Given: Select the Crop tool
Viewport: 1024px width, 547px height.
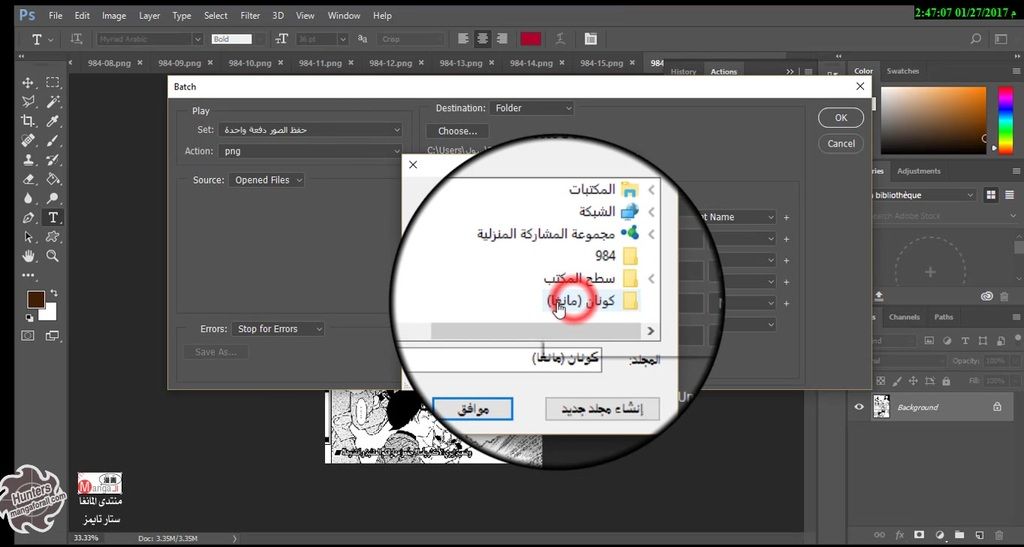Looking at the screenshot, I should [28, 121].
